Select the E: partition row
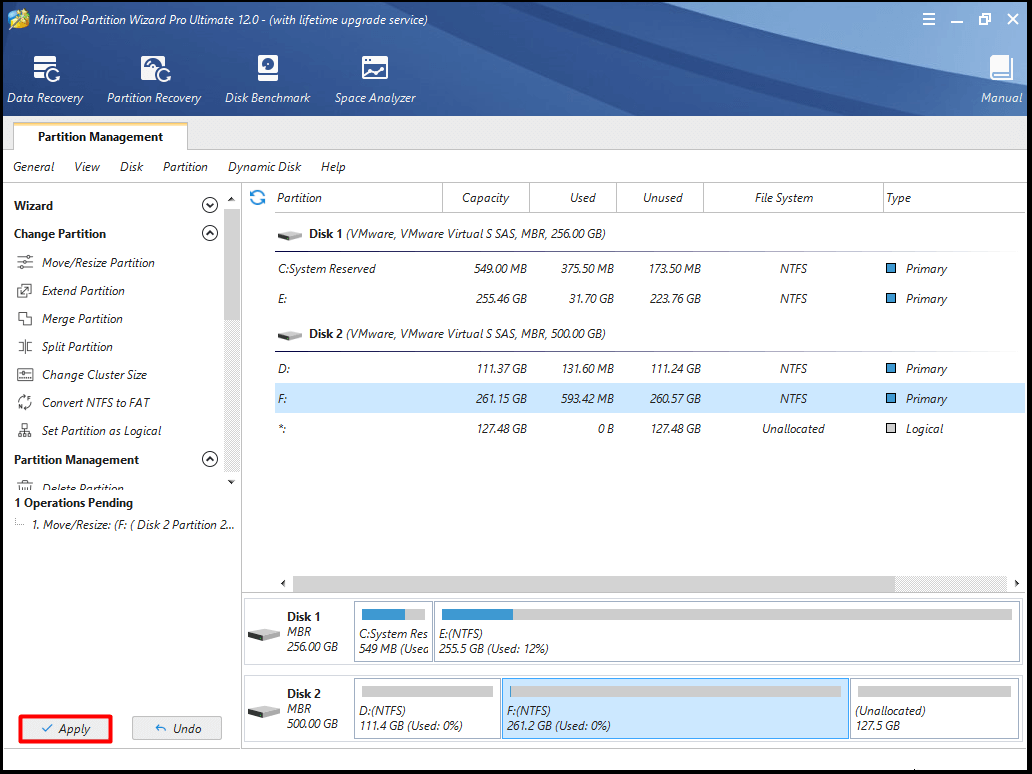Viewport: 1032px width, 774px height. (650, 299)
